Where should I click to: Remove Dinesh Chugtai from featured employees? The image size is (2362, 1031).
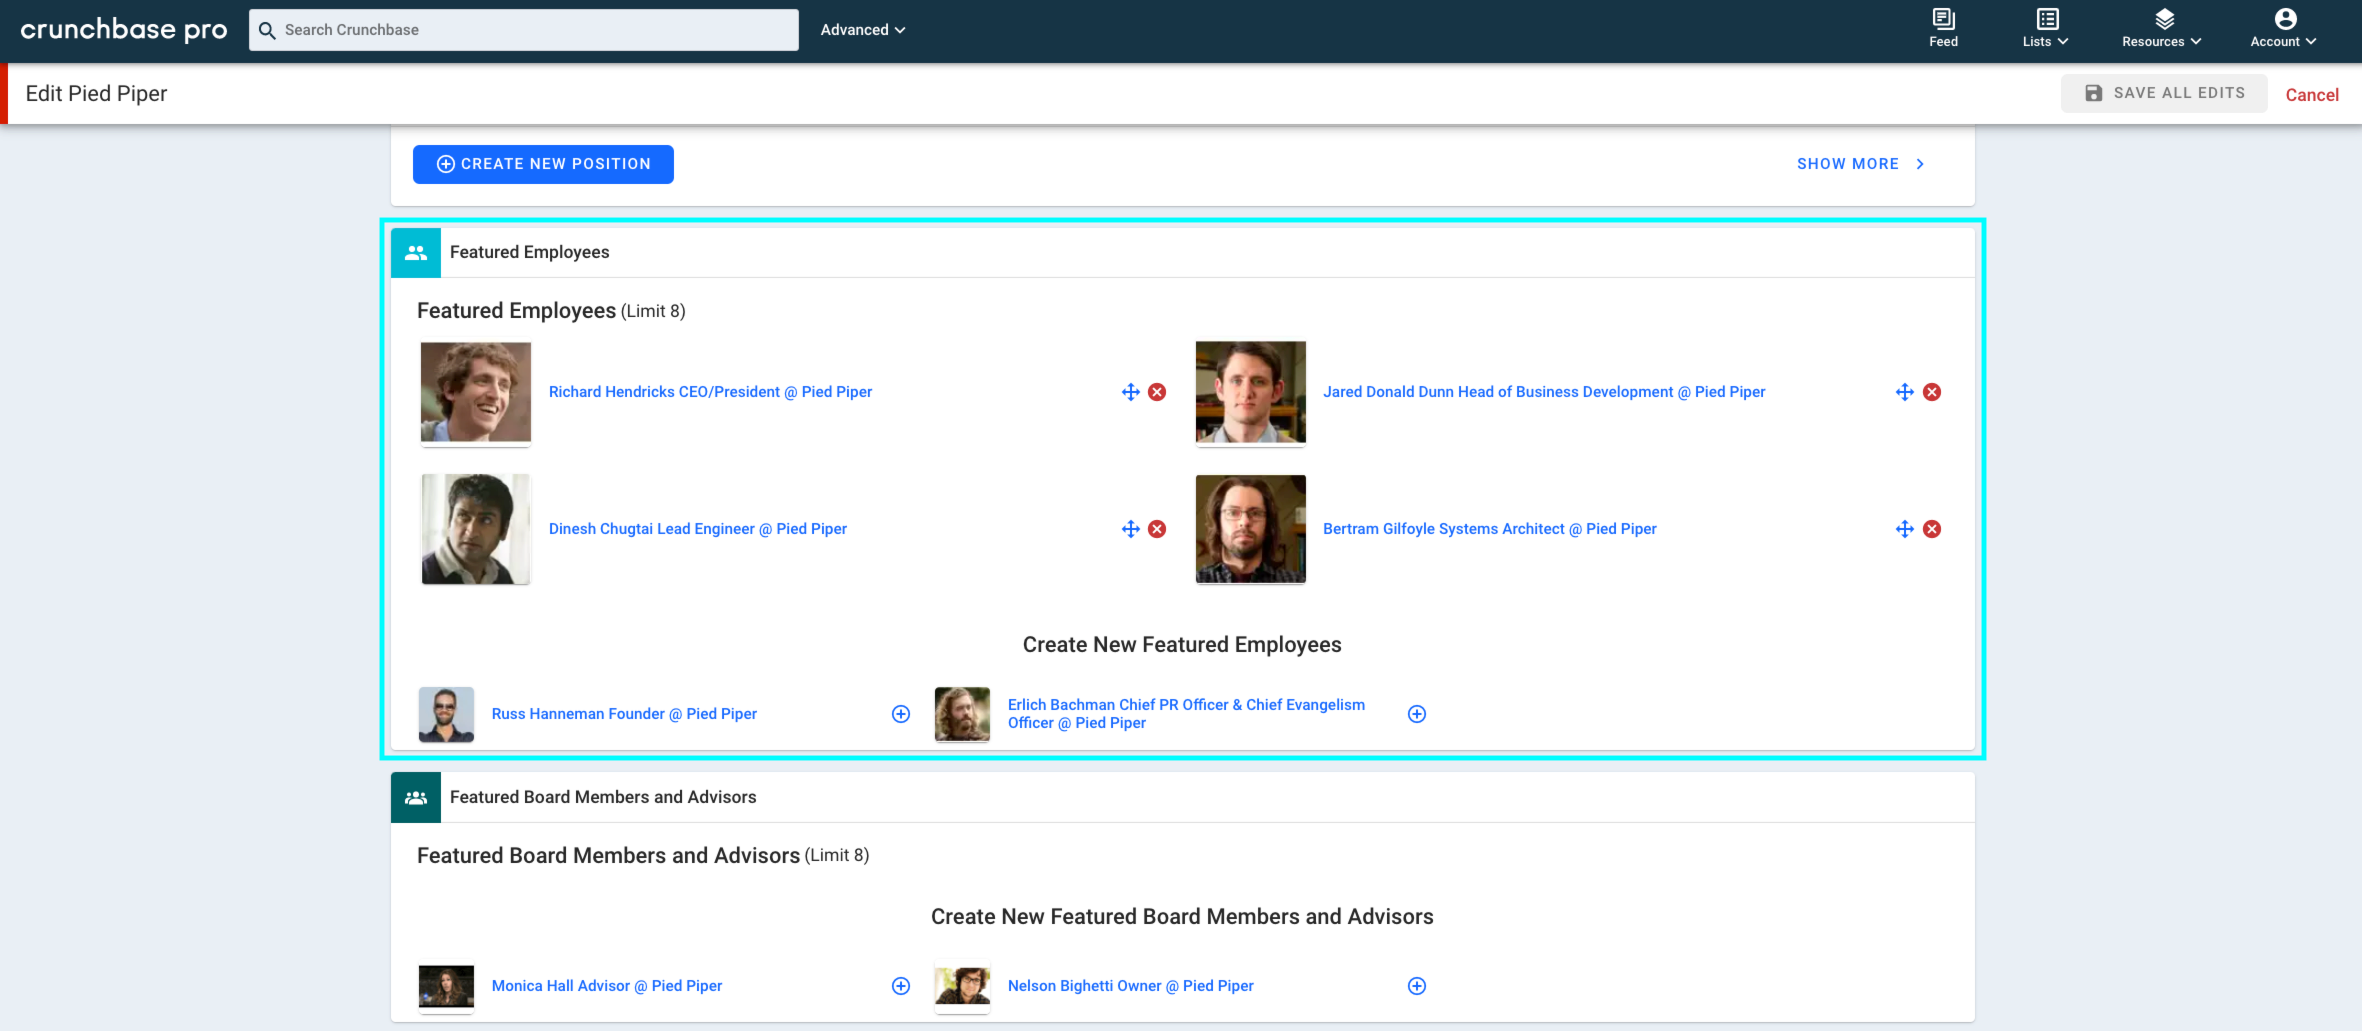1157,529
